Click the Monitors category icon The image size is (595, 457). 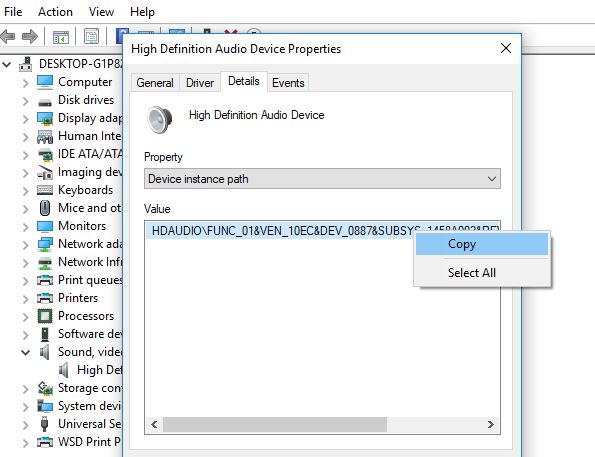(x=45, y=226)
